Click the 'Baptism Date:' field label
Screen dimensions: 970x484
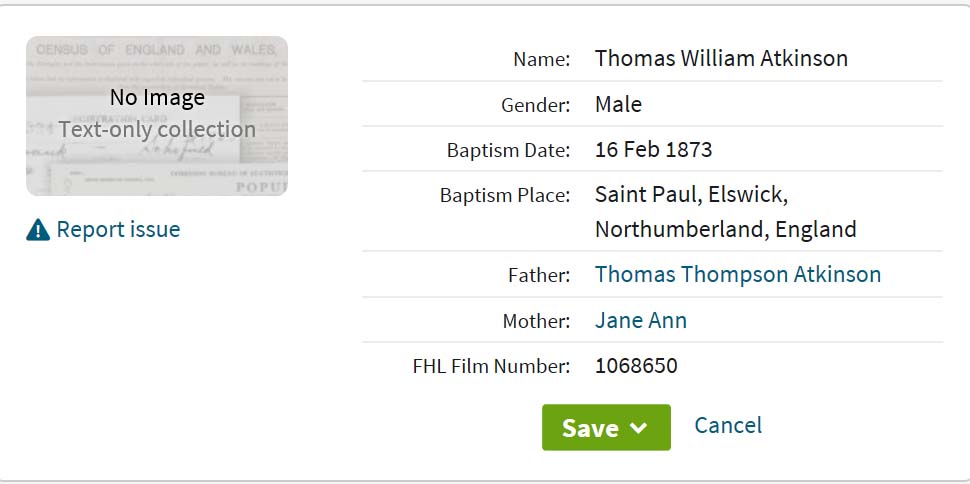coord(509,150)
